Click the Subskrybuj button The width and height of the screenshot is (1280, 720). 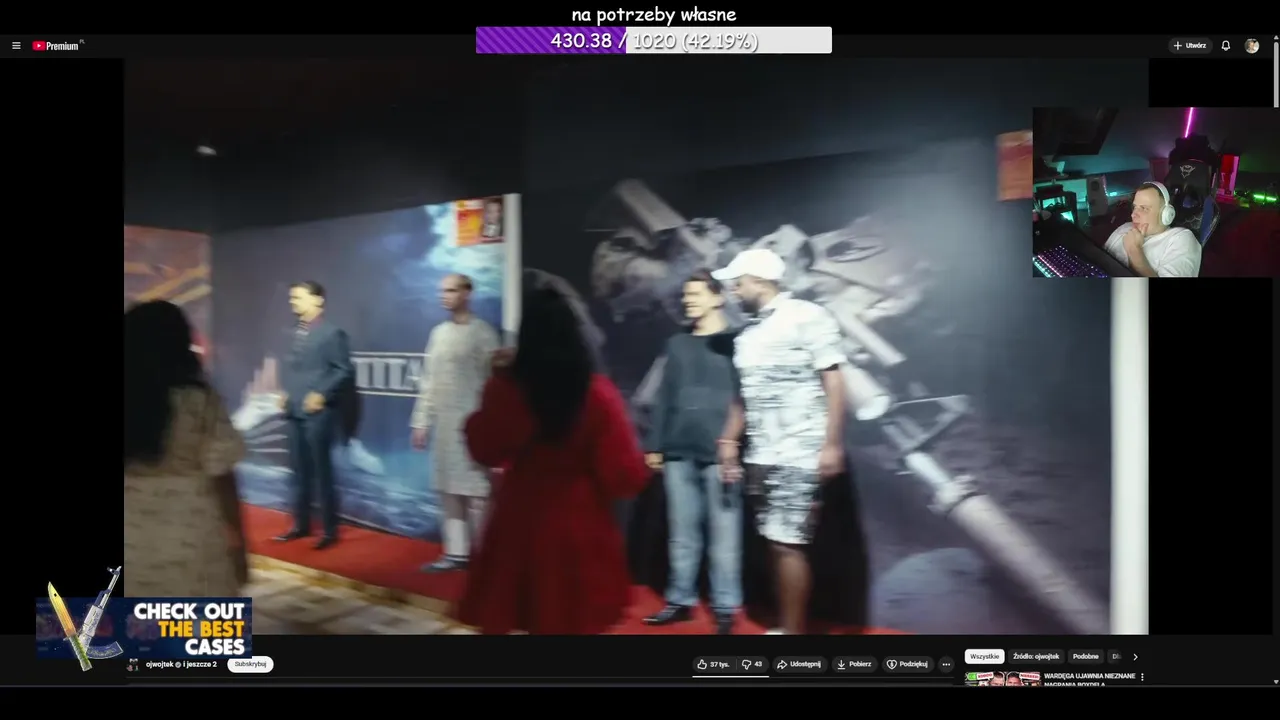[x=250, y=664]
